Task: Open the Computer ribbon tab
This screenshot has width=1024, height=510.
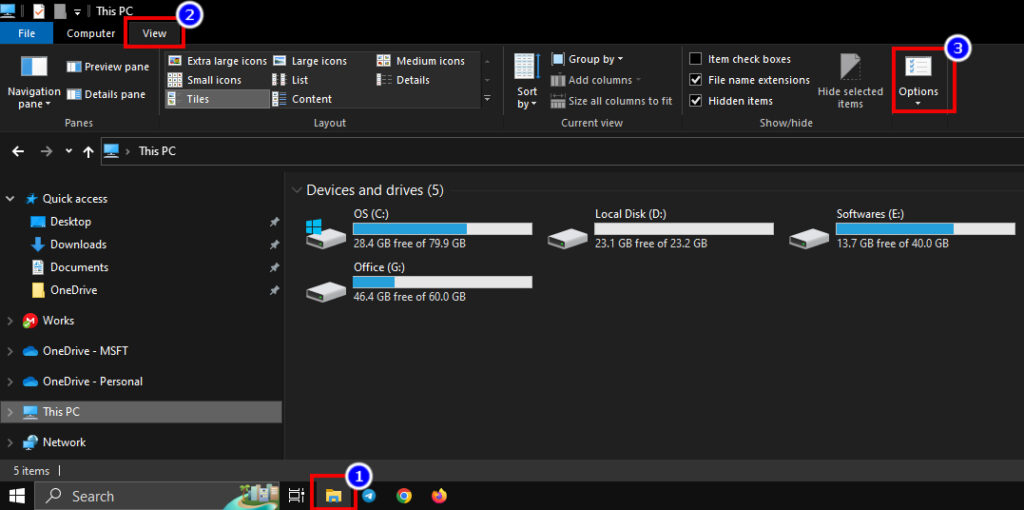Action: point(91,33)
